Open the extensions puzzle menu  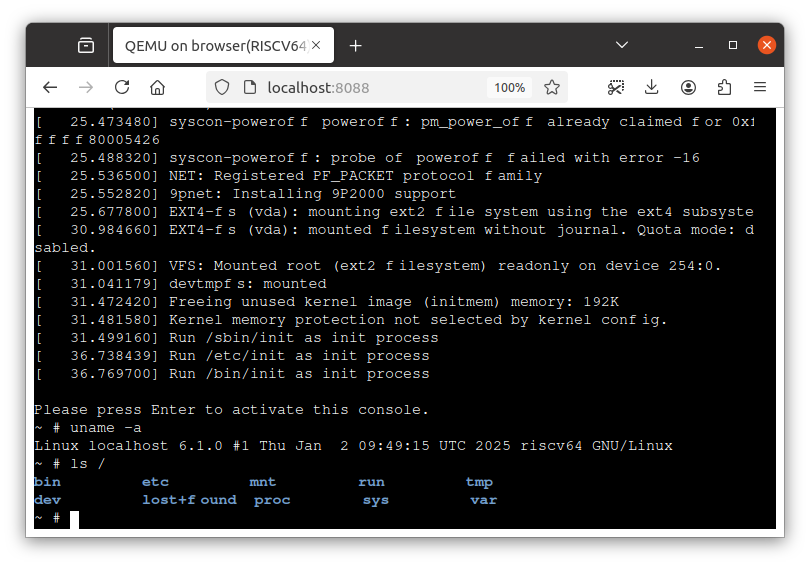[x=724, y=87]
